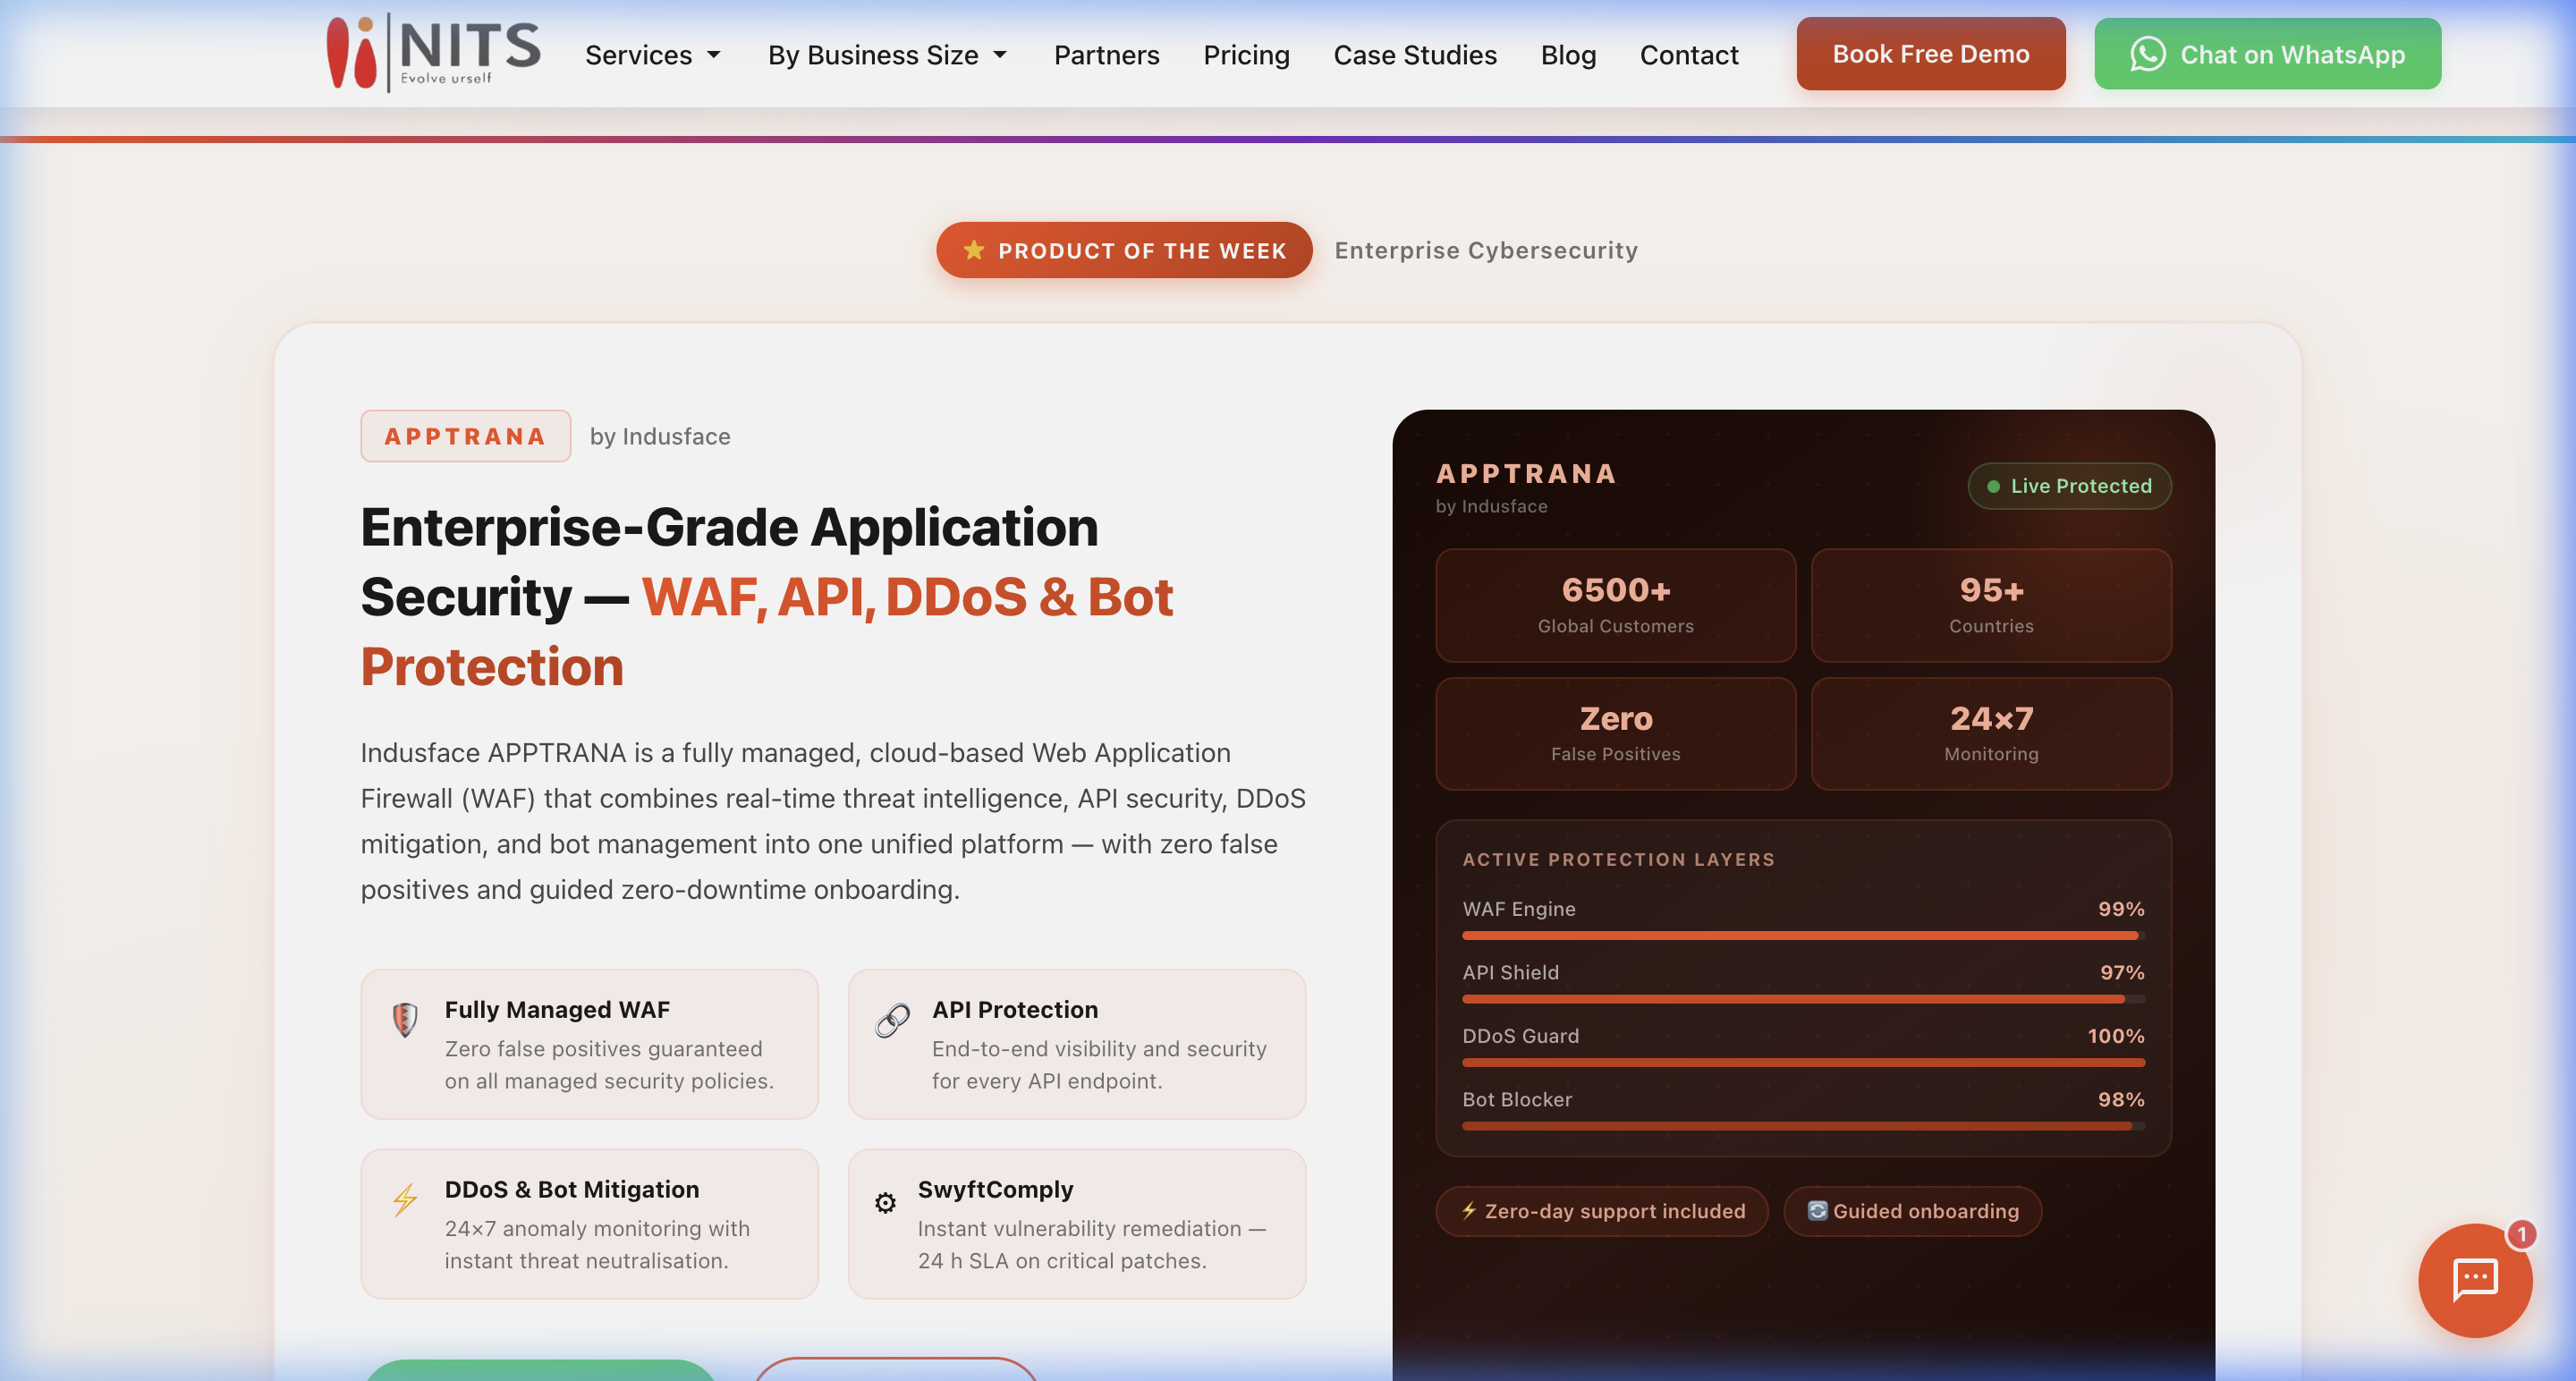This screenshot has width=2576, height=1381.
Task: Click the Zero-day support included pill
Action: [1602, 1211]
